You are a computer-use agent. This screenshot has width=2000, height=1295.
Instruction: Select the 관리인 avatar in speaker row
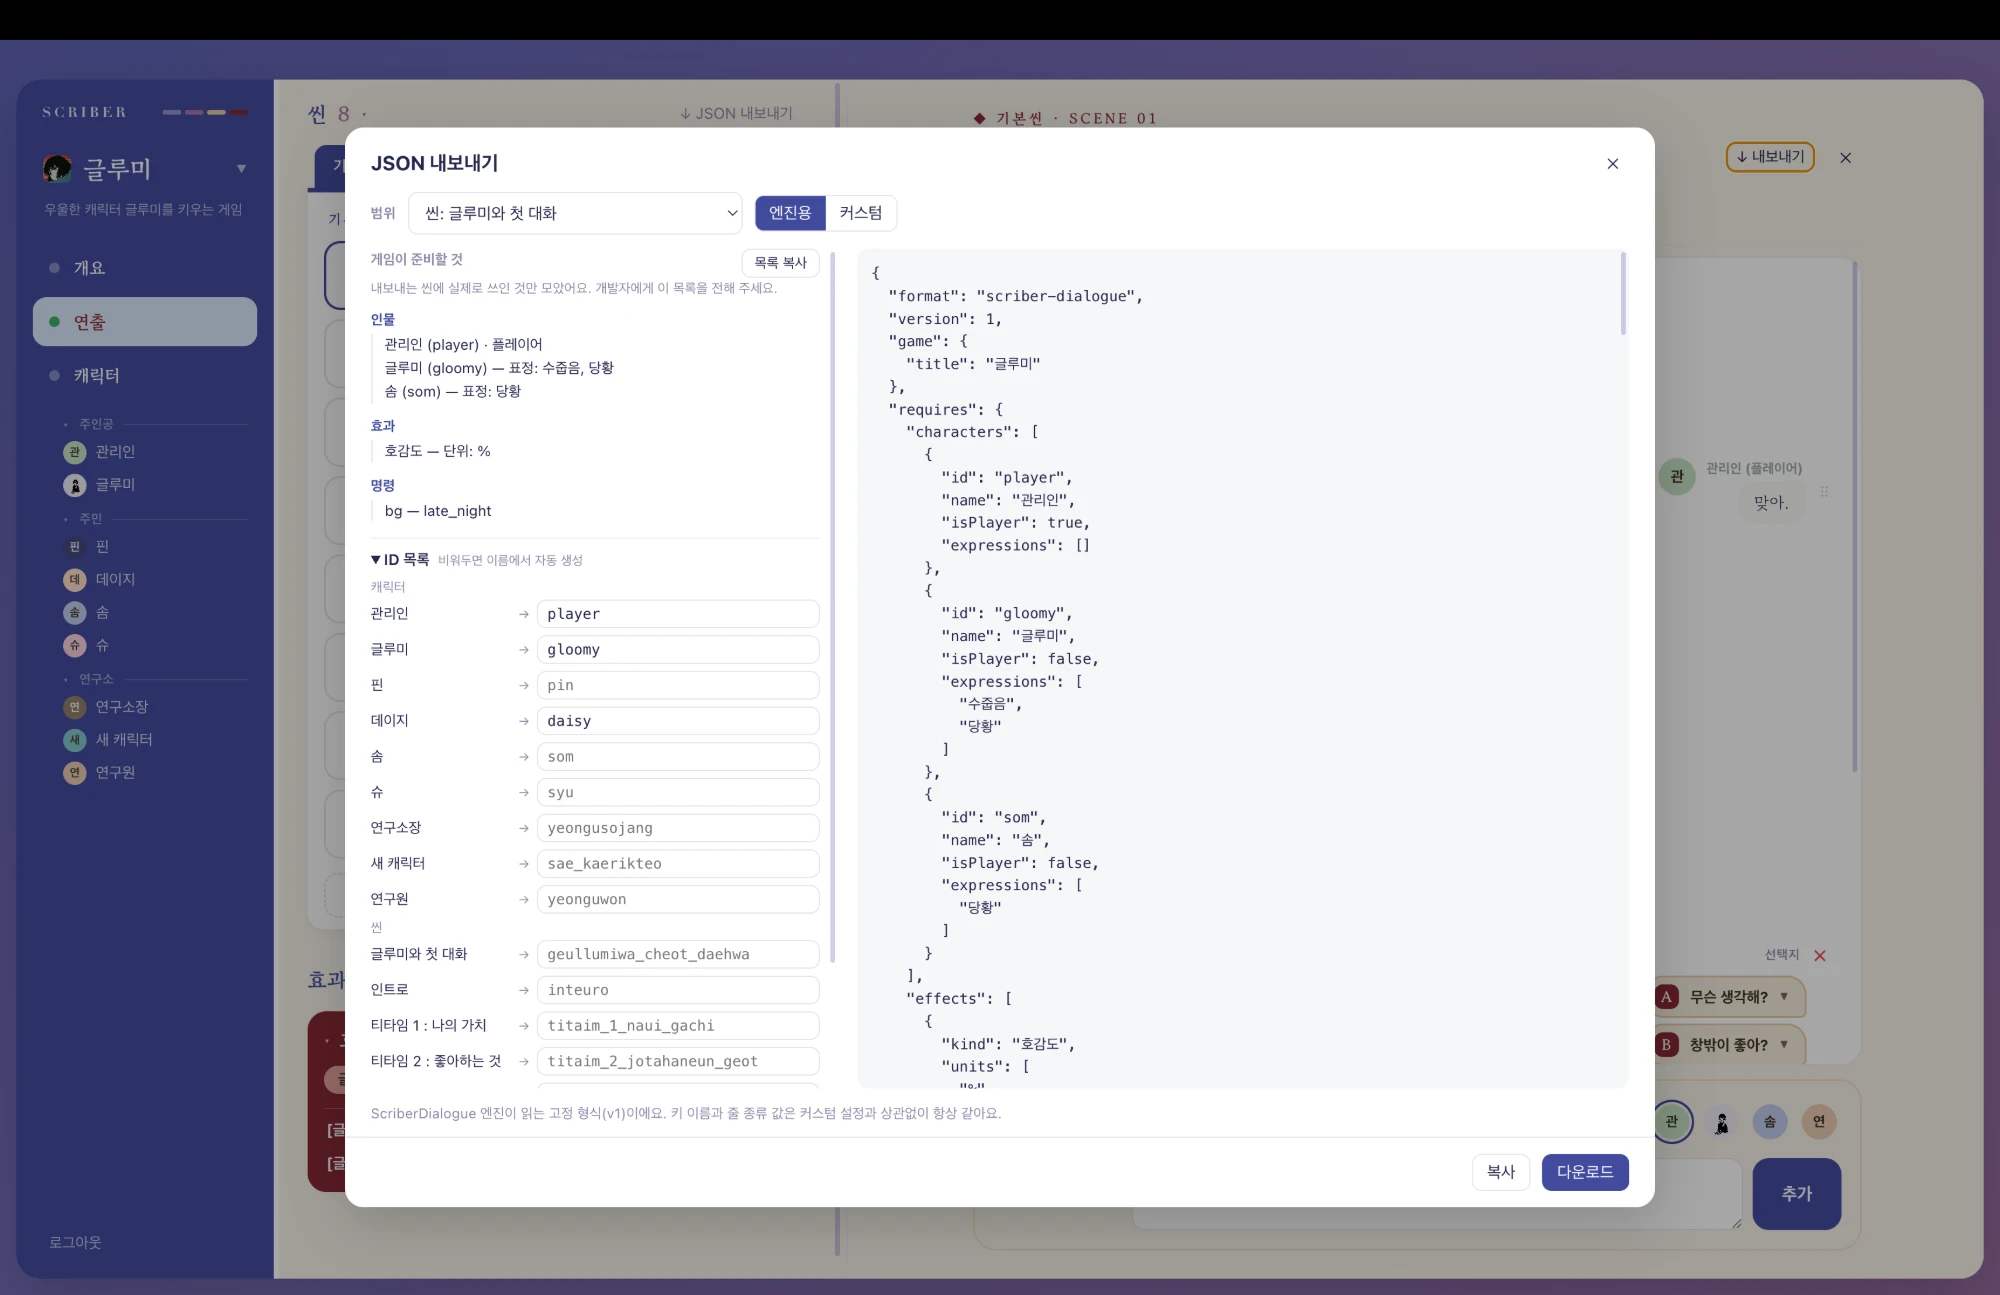[1672, 1121]
